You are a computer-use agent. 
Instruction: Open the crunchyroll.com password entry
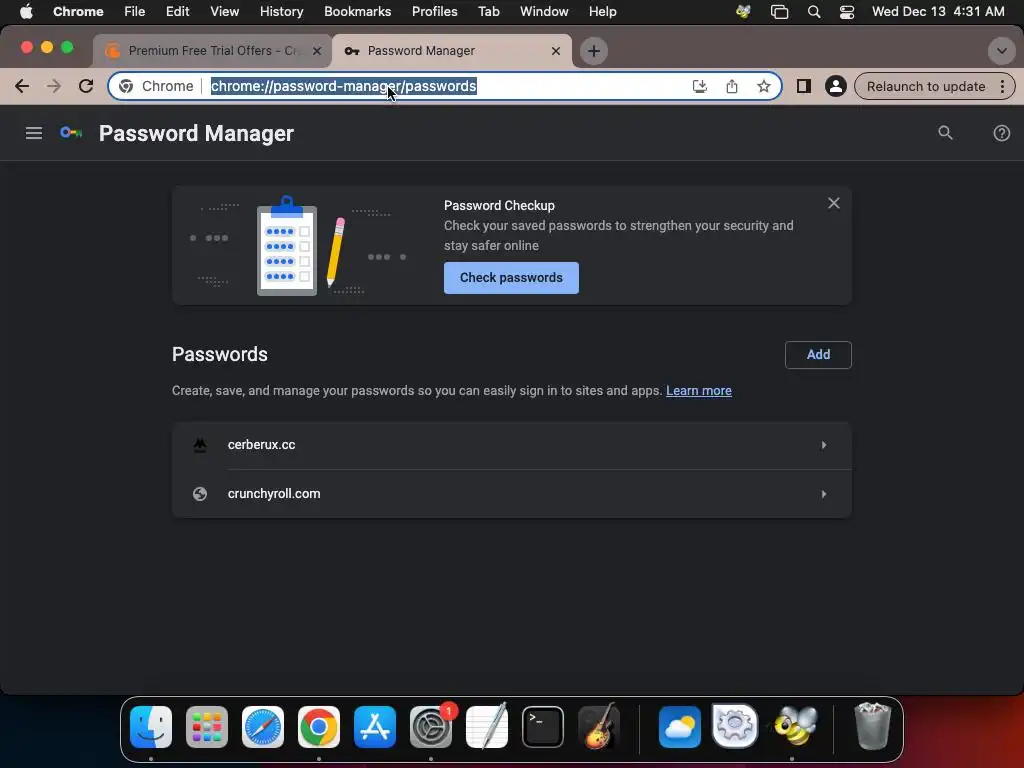click(511, 494)
